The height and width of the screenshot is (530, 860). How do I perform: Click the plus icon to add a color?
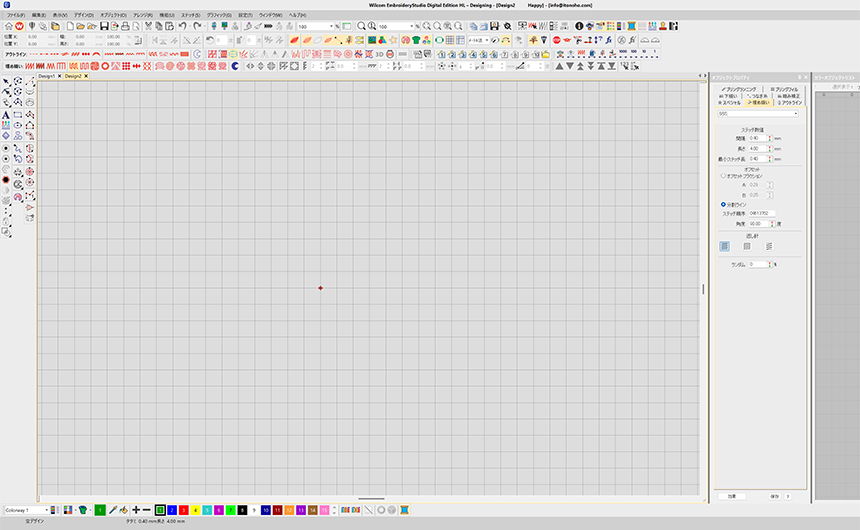click(x=135, y=510)
